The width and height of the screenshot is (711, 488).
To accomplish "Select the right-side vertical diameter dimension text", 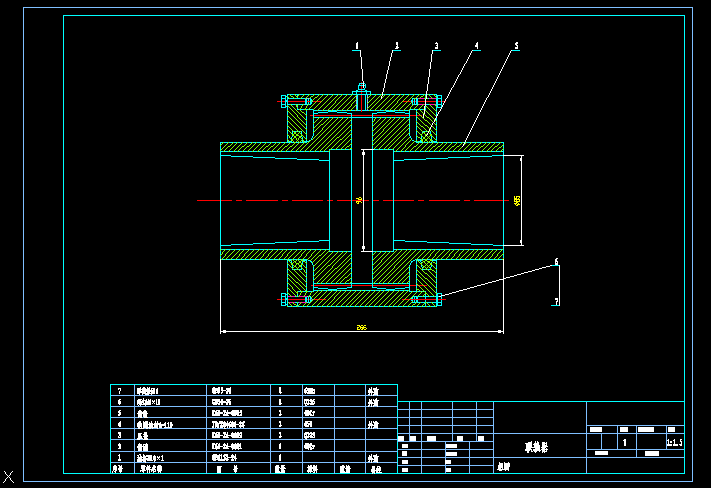I will point(517,200).
